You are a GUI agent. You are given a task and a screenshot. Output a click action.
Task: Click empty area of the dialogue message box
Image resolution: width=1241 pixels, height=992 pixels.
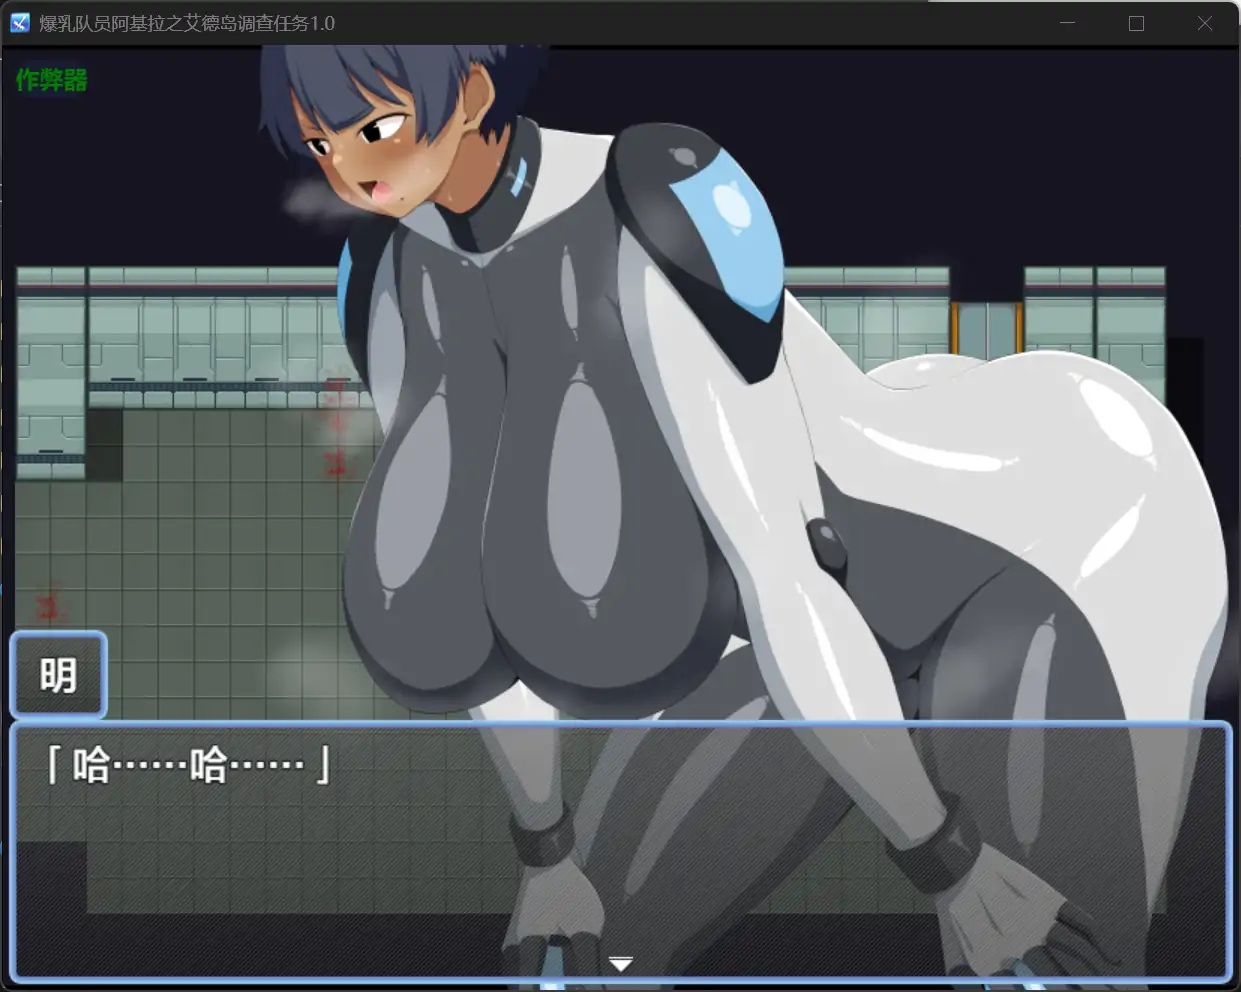(x=800, y=860)
